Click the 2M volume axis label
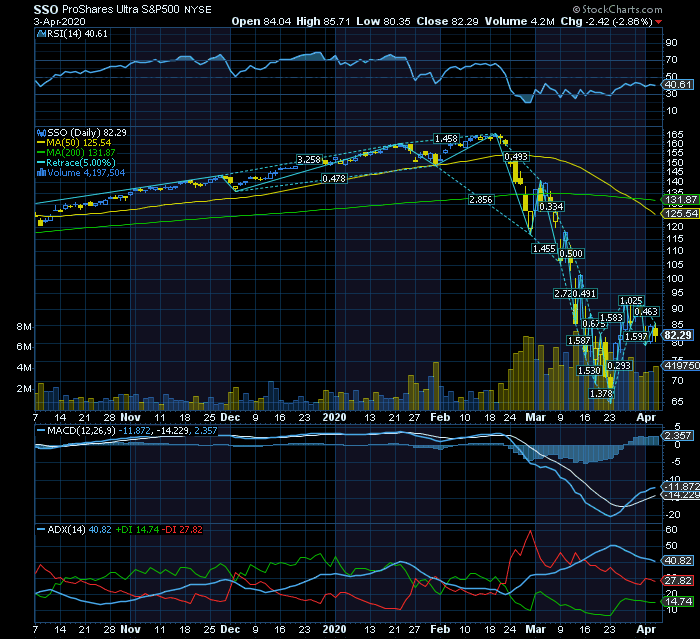 coord(24,389)
